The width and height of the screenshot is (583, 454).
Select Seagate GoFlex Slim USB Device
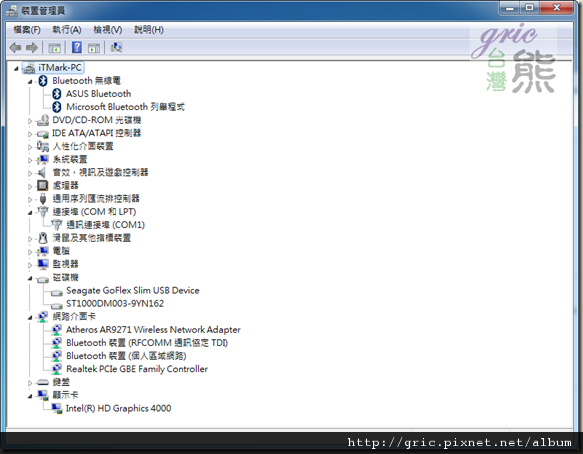(x=133, y=290)
